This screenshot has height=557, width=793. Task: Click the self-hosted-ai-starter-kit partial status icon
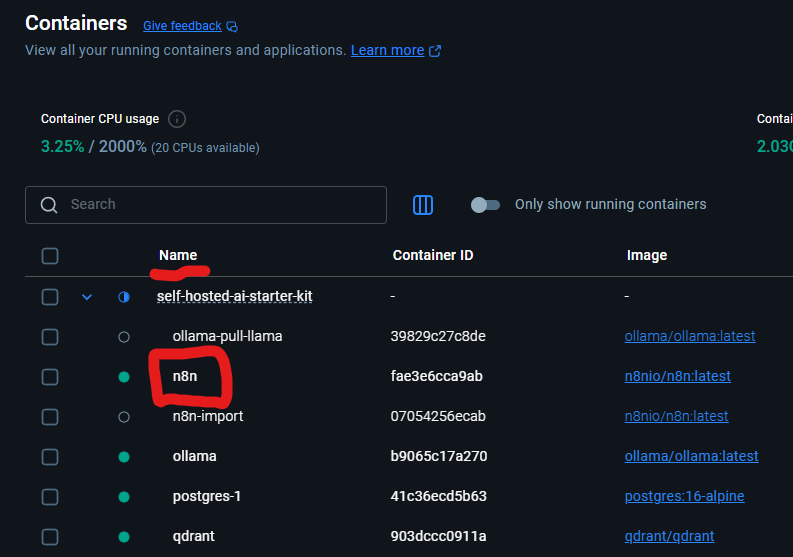124,296
